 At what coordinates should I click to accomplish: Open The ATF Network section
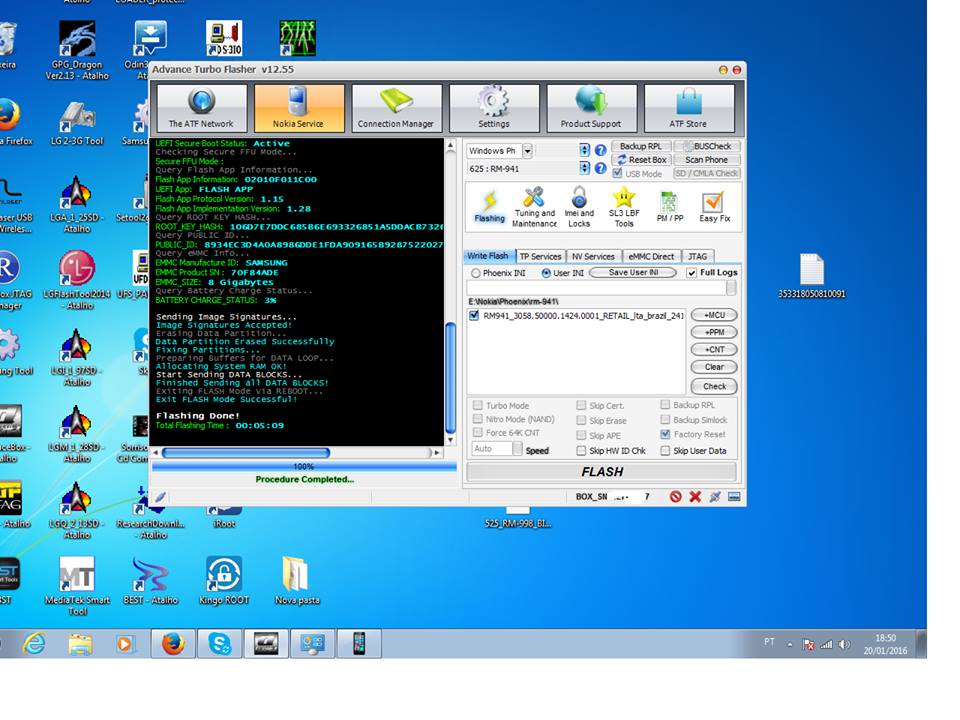pos(201,108)
